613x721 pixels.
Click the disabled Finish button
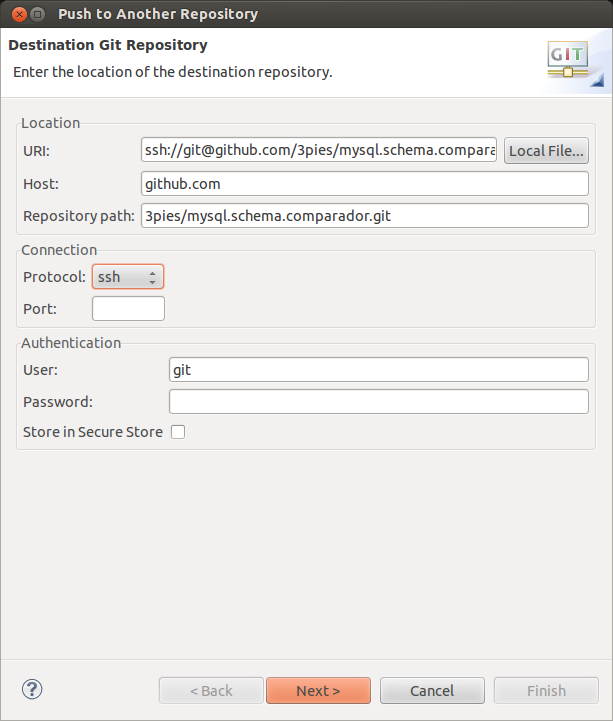[546, 691]
